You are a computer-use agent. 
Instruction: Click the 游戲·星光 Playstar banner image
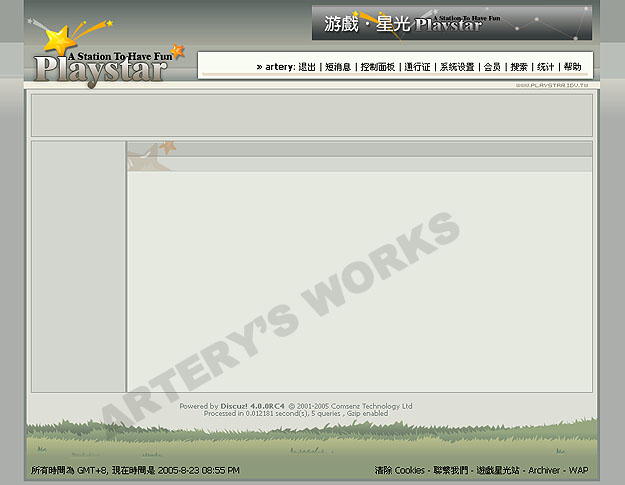[x=451, y=23]
